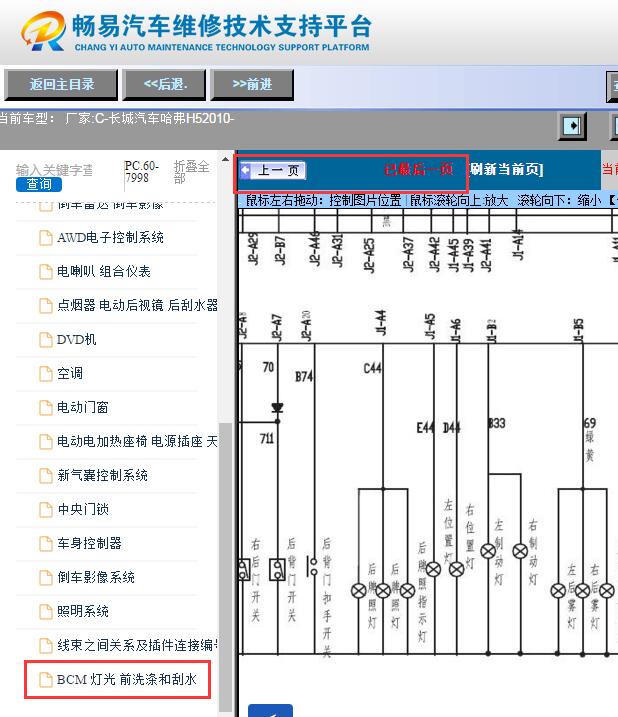The width and height of the screenshot is (618, 717).
Task: Open AWD电子控制系统 in the tree
Action: pos(110,238)
